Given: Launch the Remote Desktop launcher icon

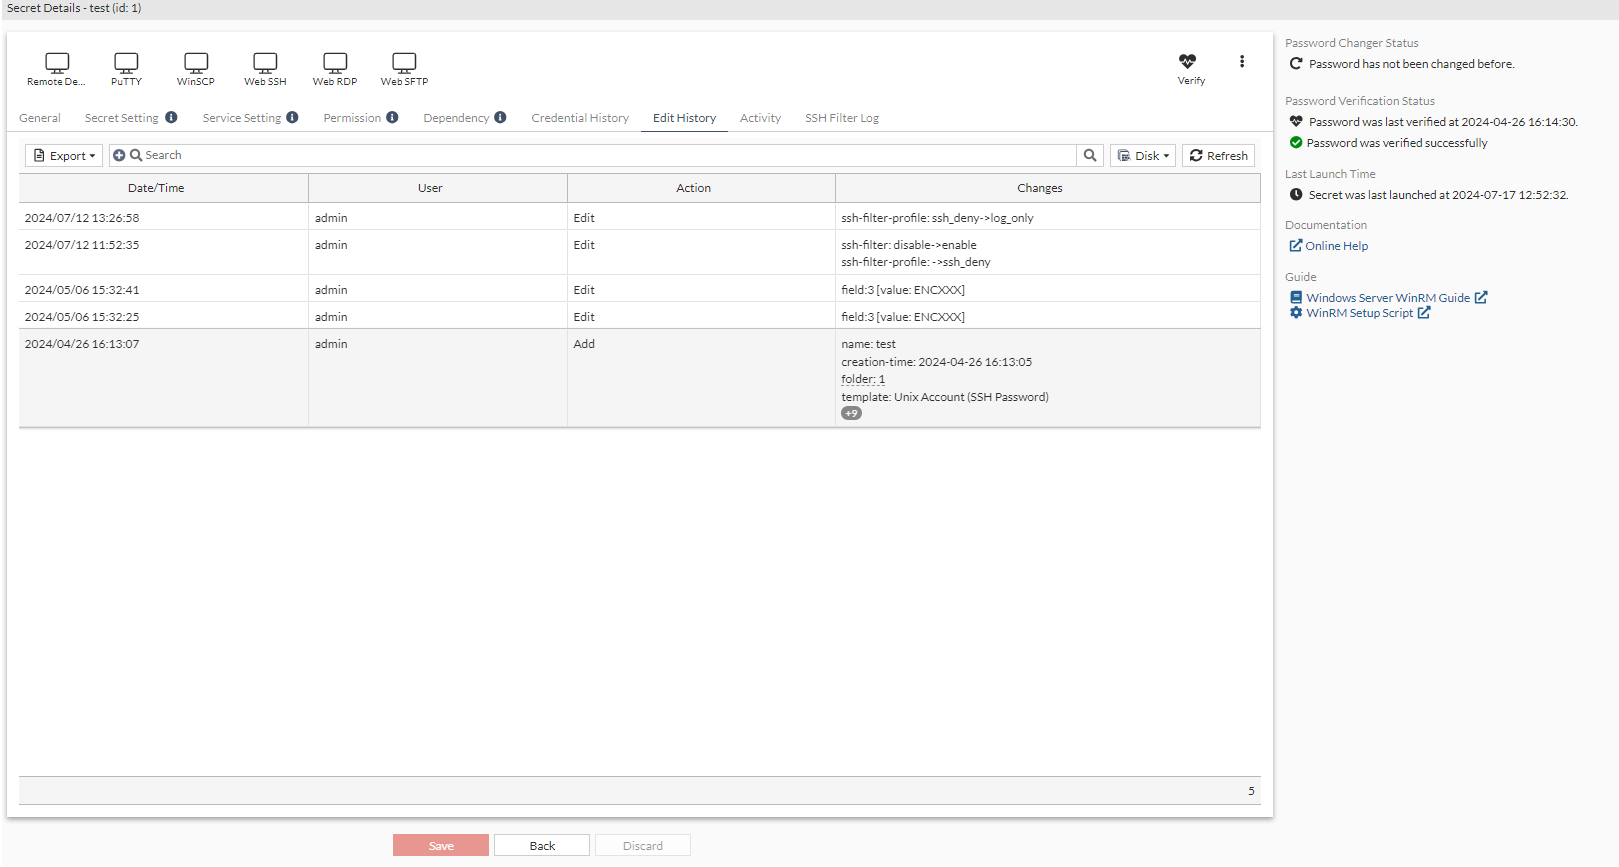Looking at the screenshot, I should [57, 63].
